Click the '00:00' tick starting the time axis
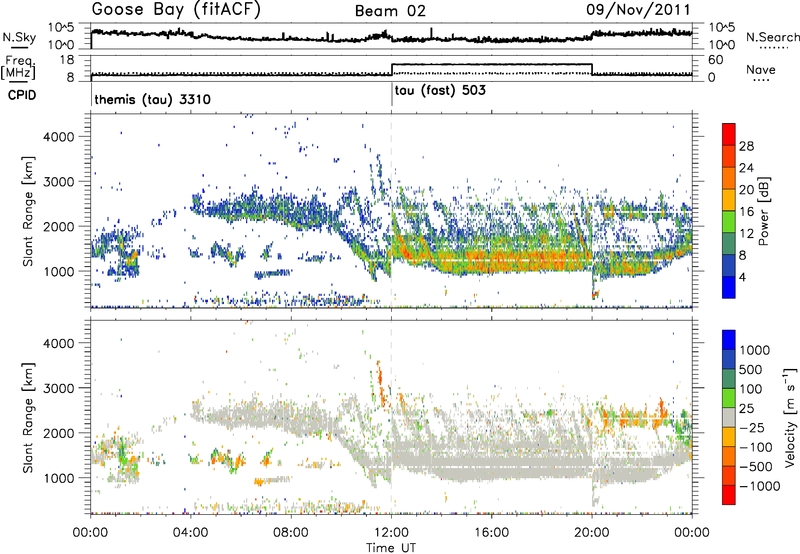The width and height of the screenshot is (800, 554). [90, 533]
